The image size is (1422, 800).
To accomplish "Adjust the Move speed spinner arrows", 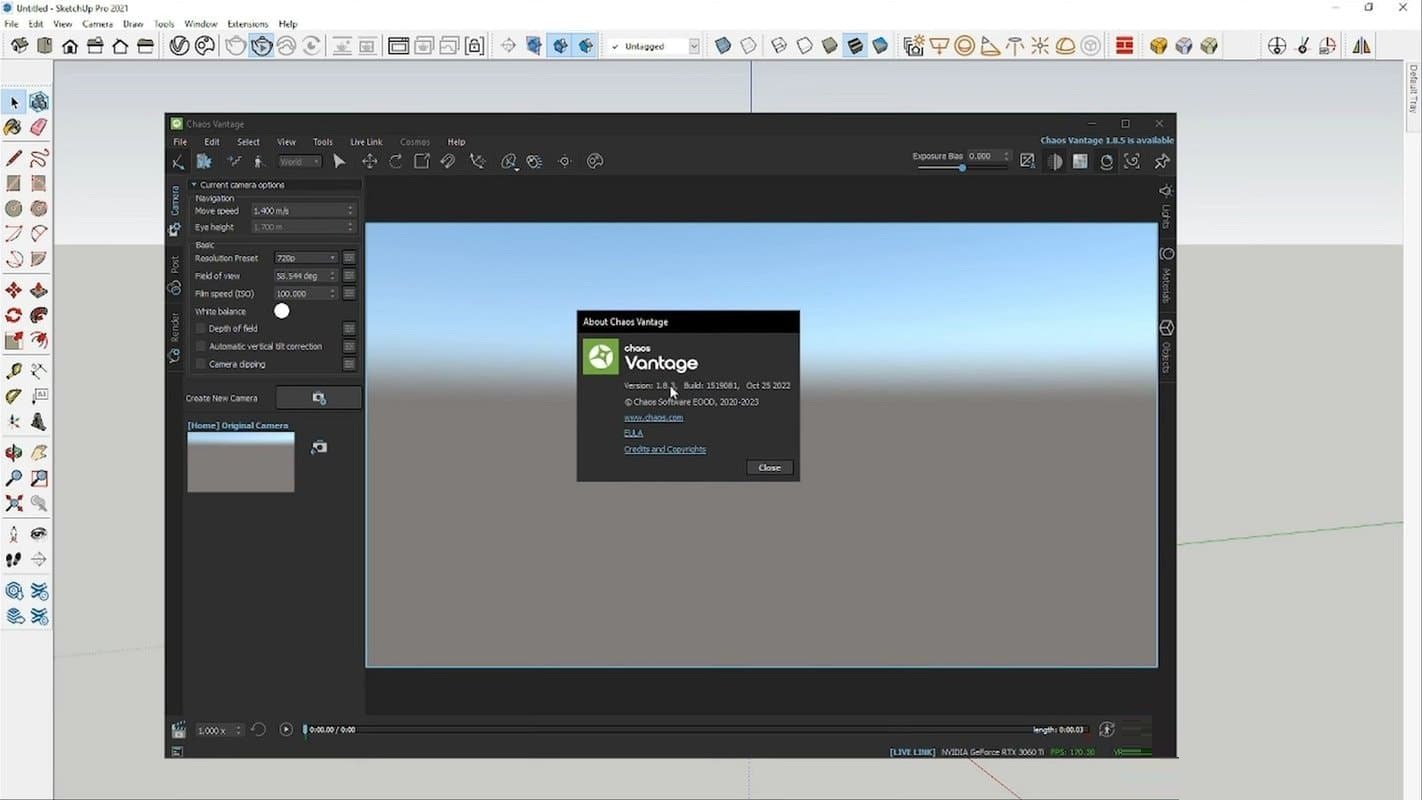I will 350,211.
